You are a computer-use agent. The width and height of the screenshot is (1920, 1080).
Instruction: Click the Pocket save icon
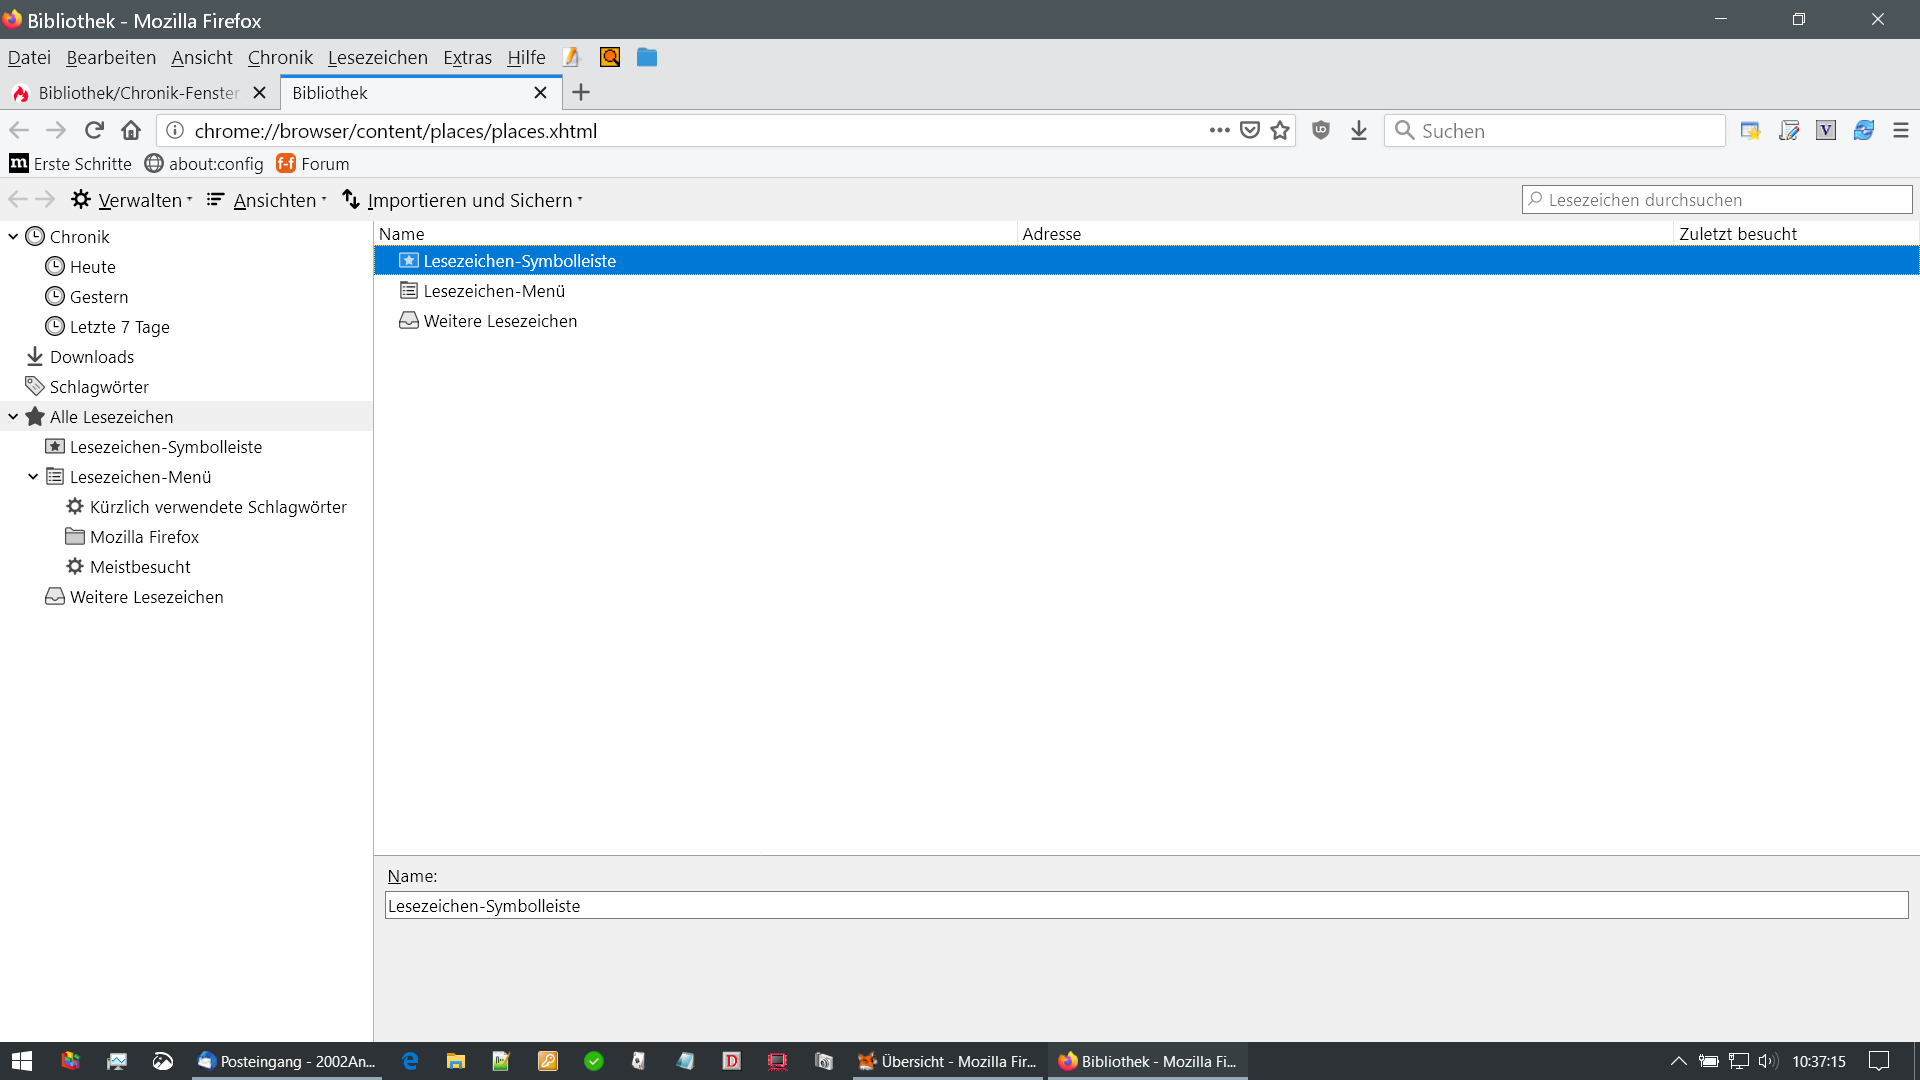[1249, 131]
